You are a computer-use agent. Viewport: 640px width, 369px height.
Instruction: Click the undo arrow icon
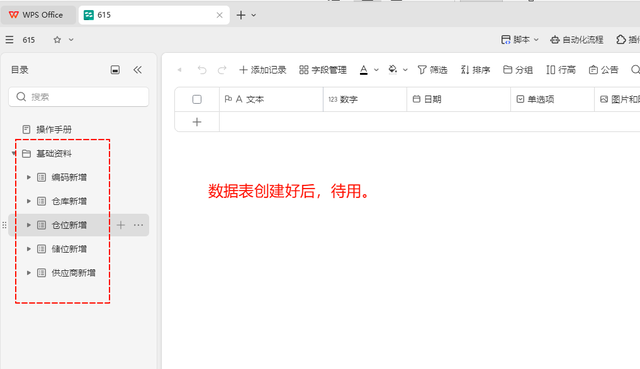pos(202,70)
